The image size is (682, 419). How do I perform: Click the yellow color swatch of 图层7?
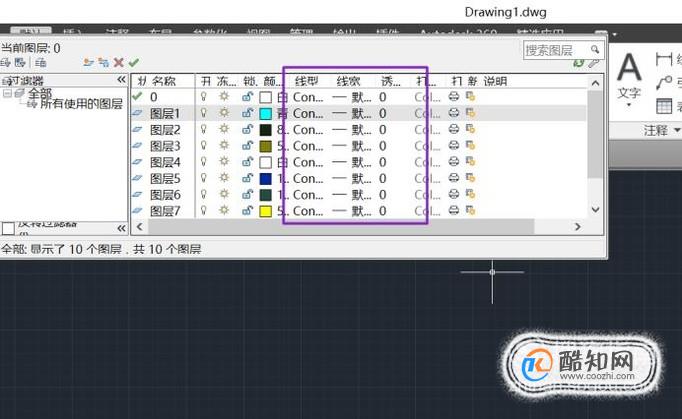pyautogui.click(x=265, y=211)
